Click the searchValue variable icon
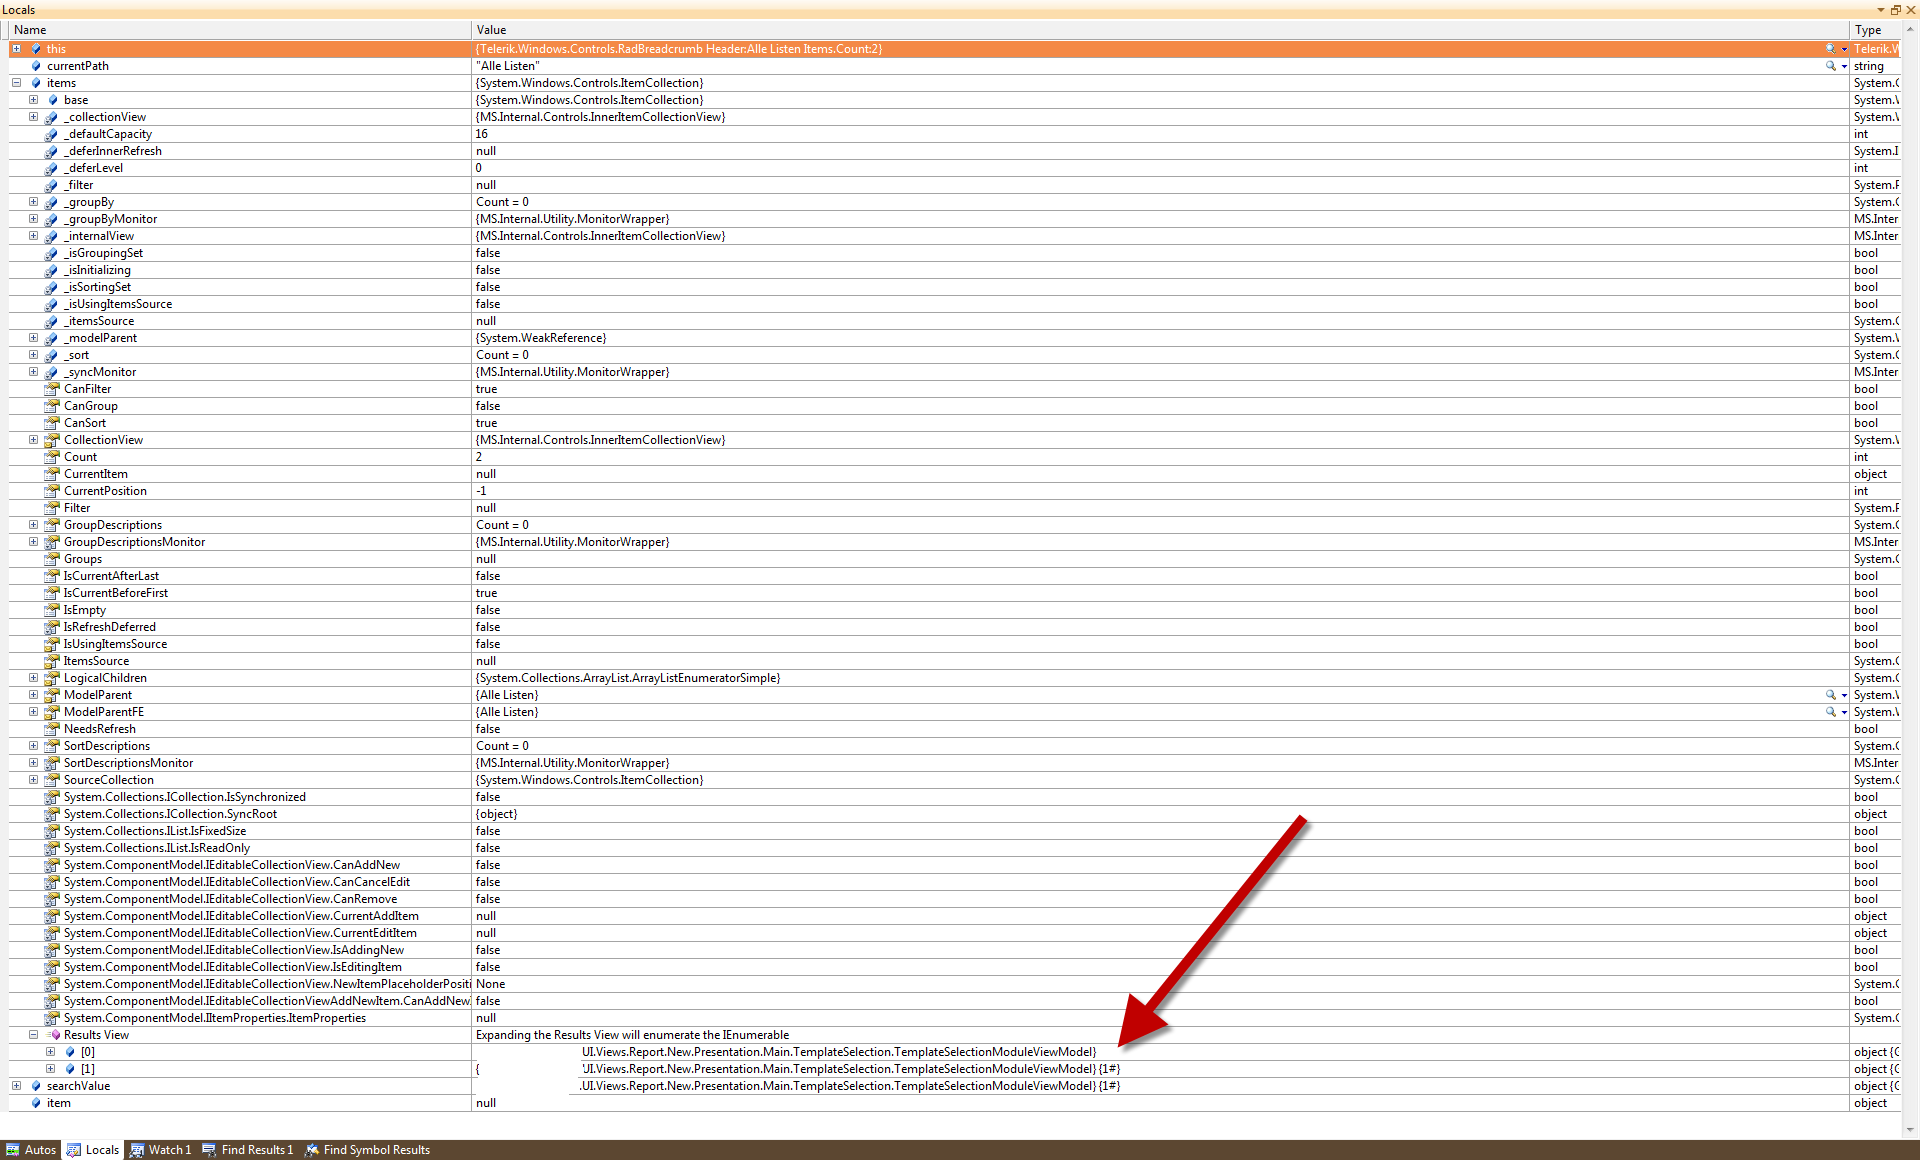The height and width of the screenshot is (1160, 1920). click(x=37, y=1086)
